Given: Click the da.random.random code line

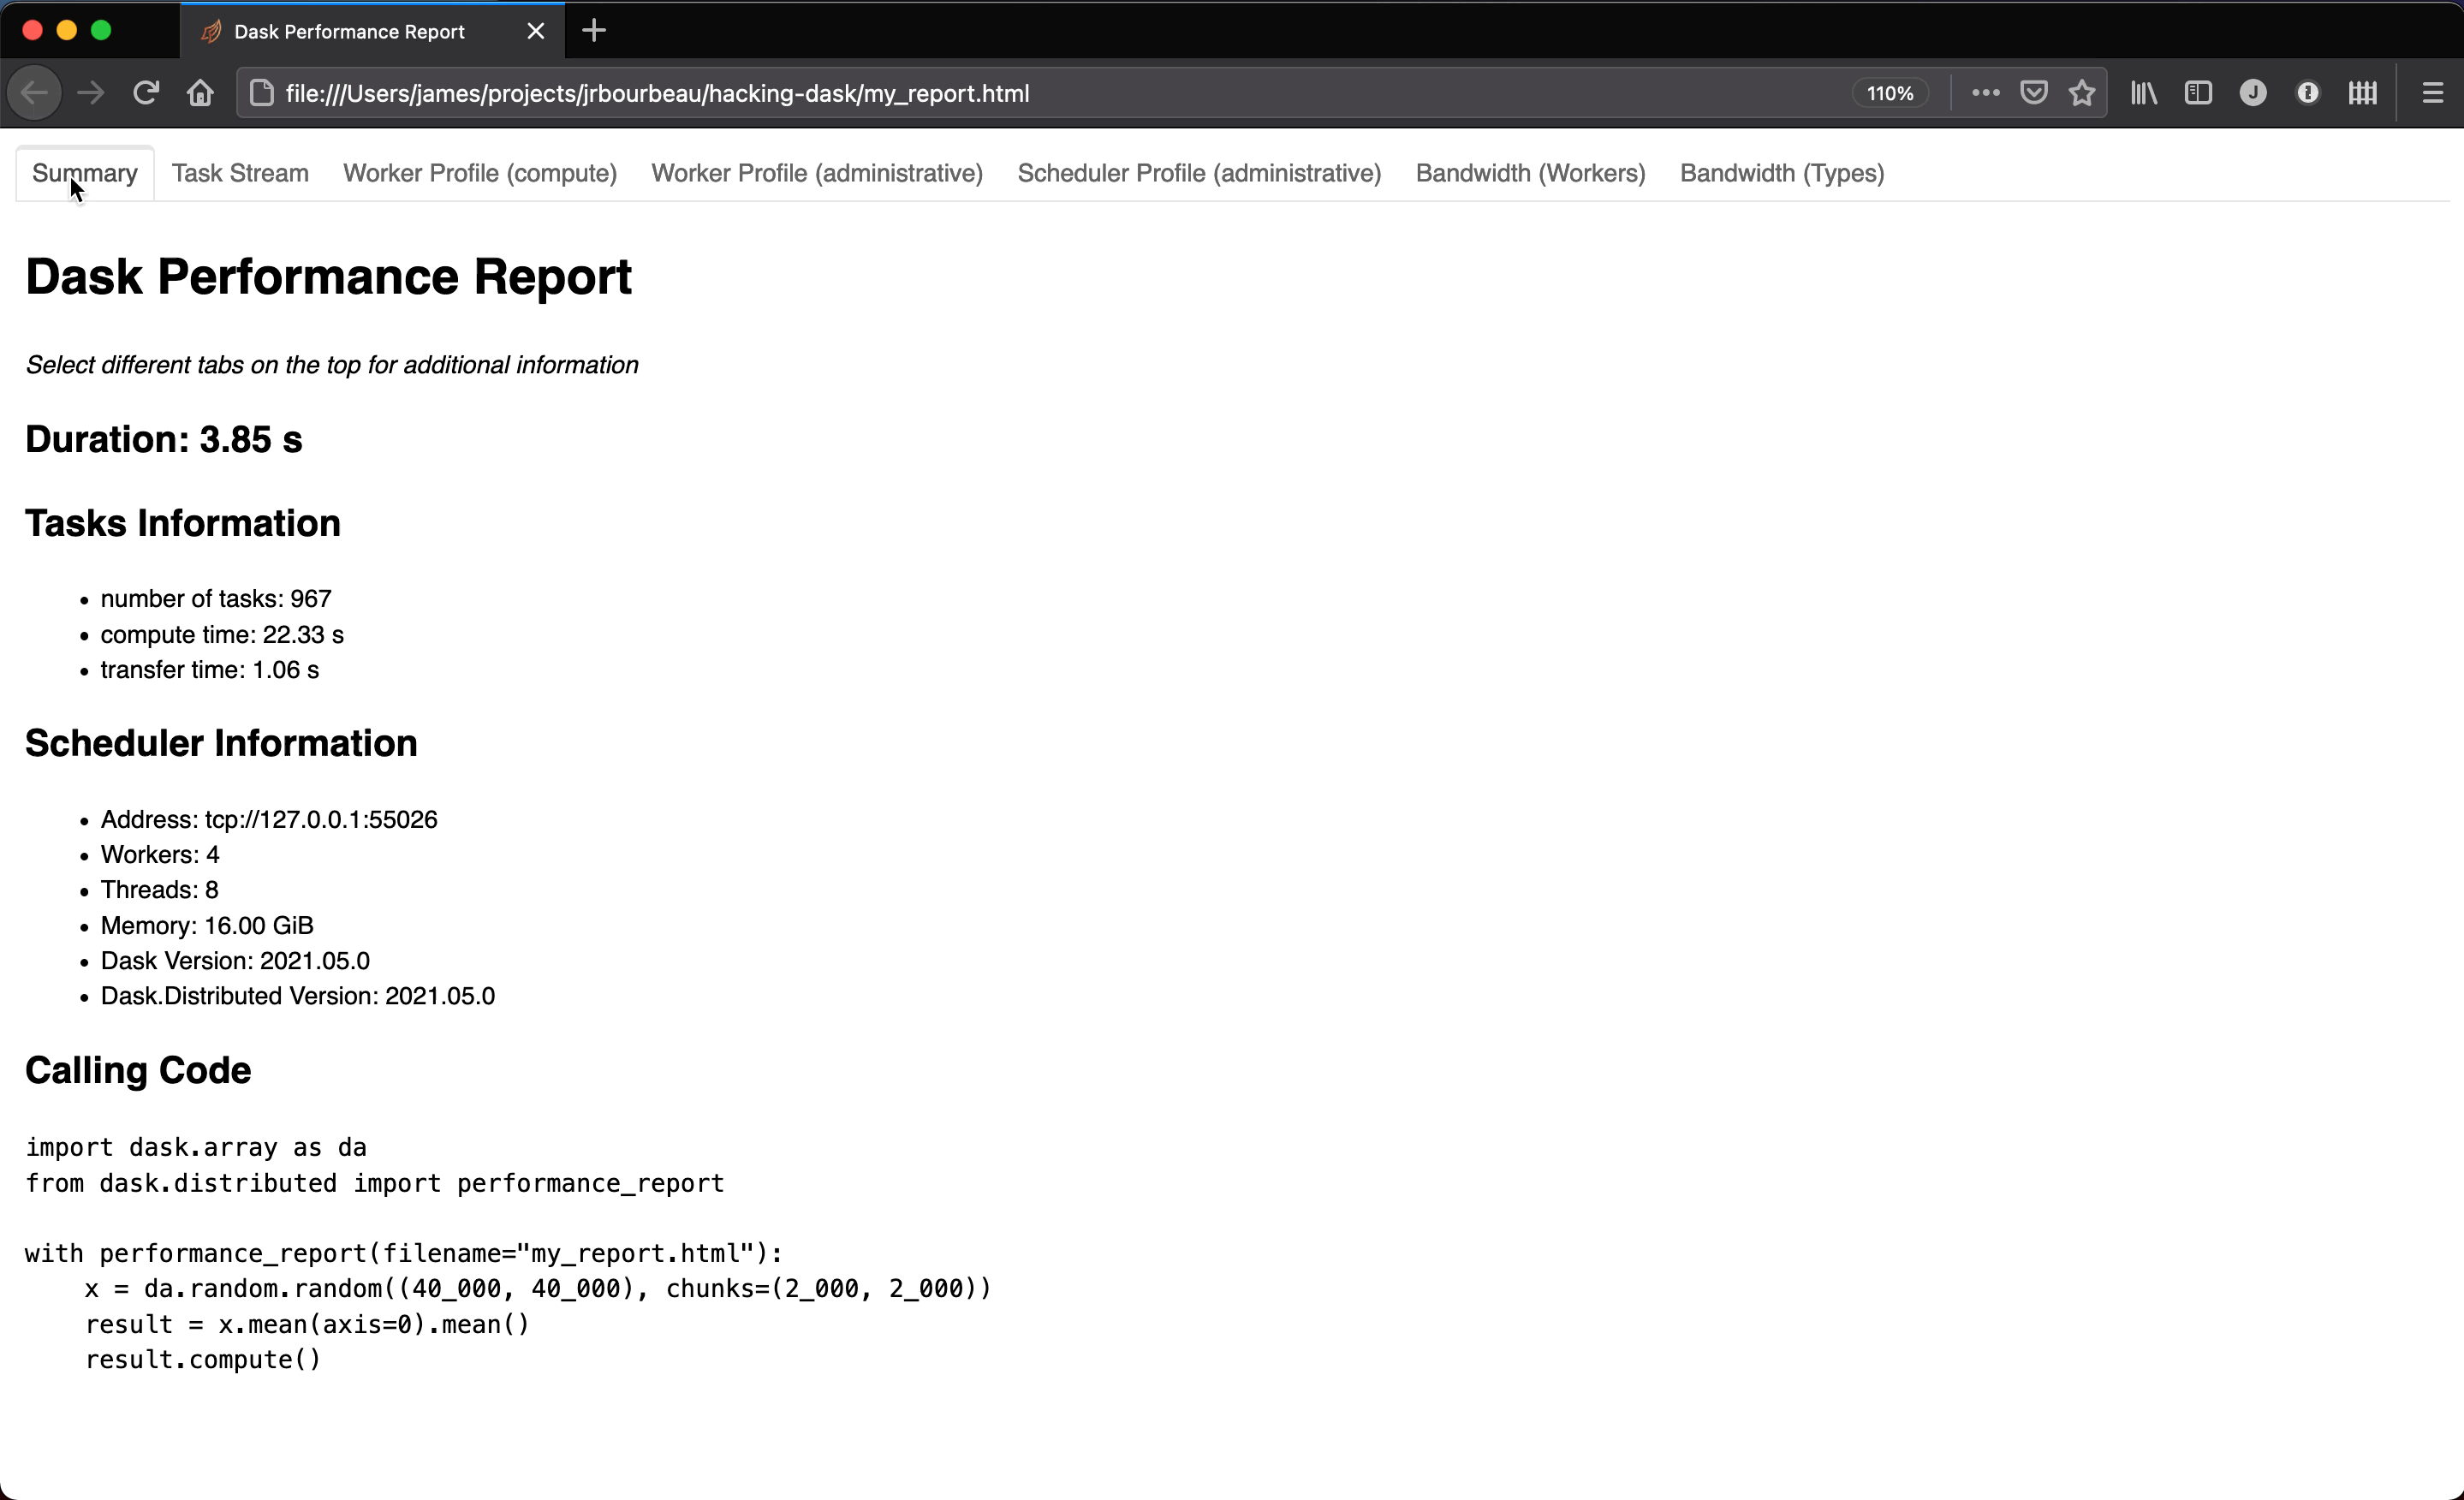Looking at the screenshot, I should [538, 1289].
